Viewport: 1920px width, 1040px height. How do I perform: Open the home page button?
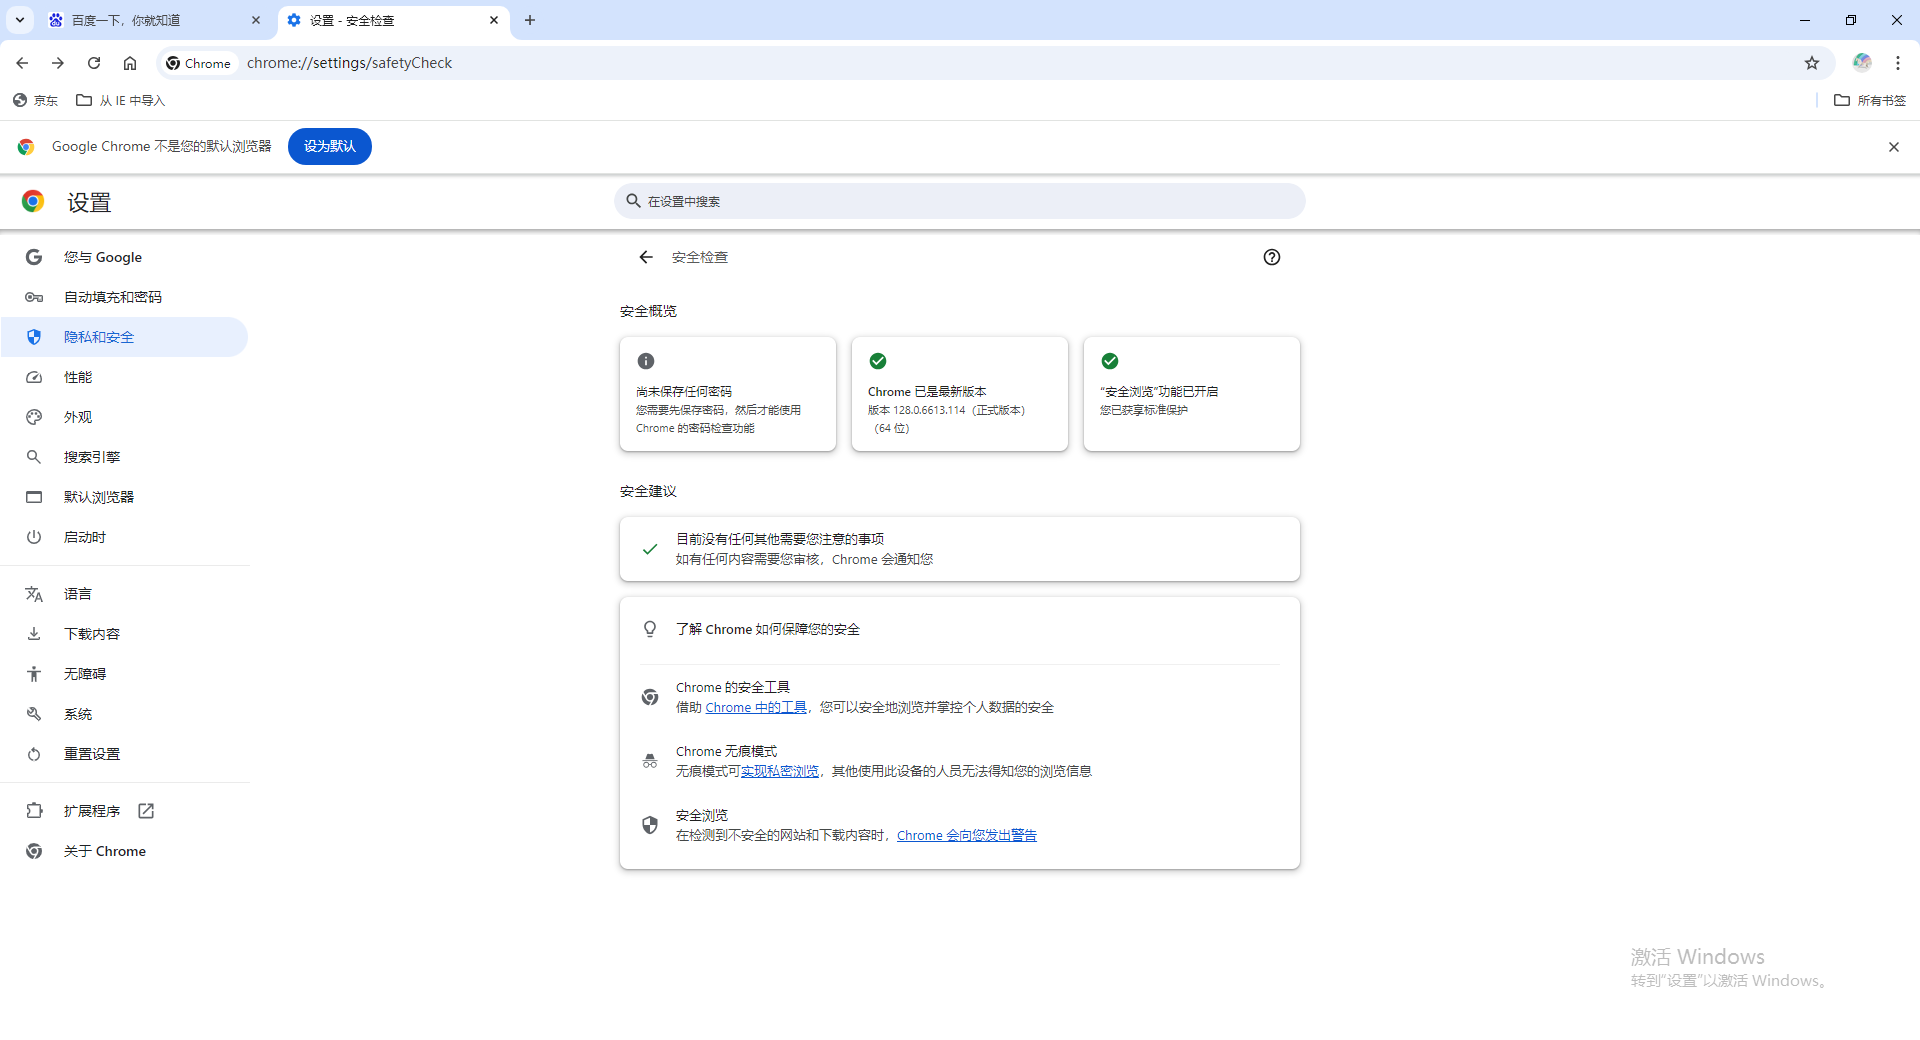pyautogui.click(x=130, y=63)
